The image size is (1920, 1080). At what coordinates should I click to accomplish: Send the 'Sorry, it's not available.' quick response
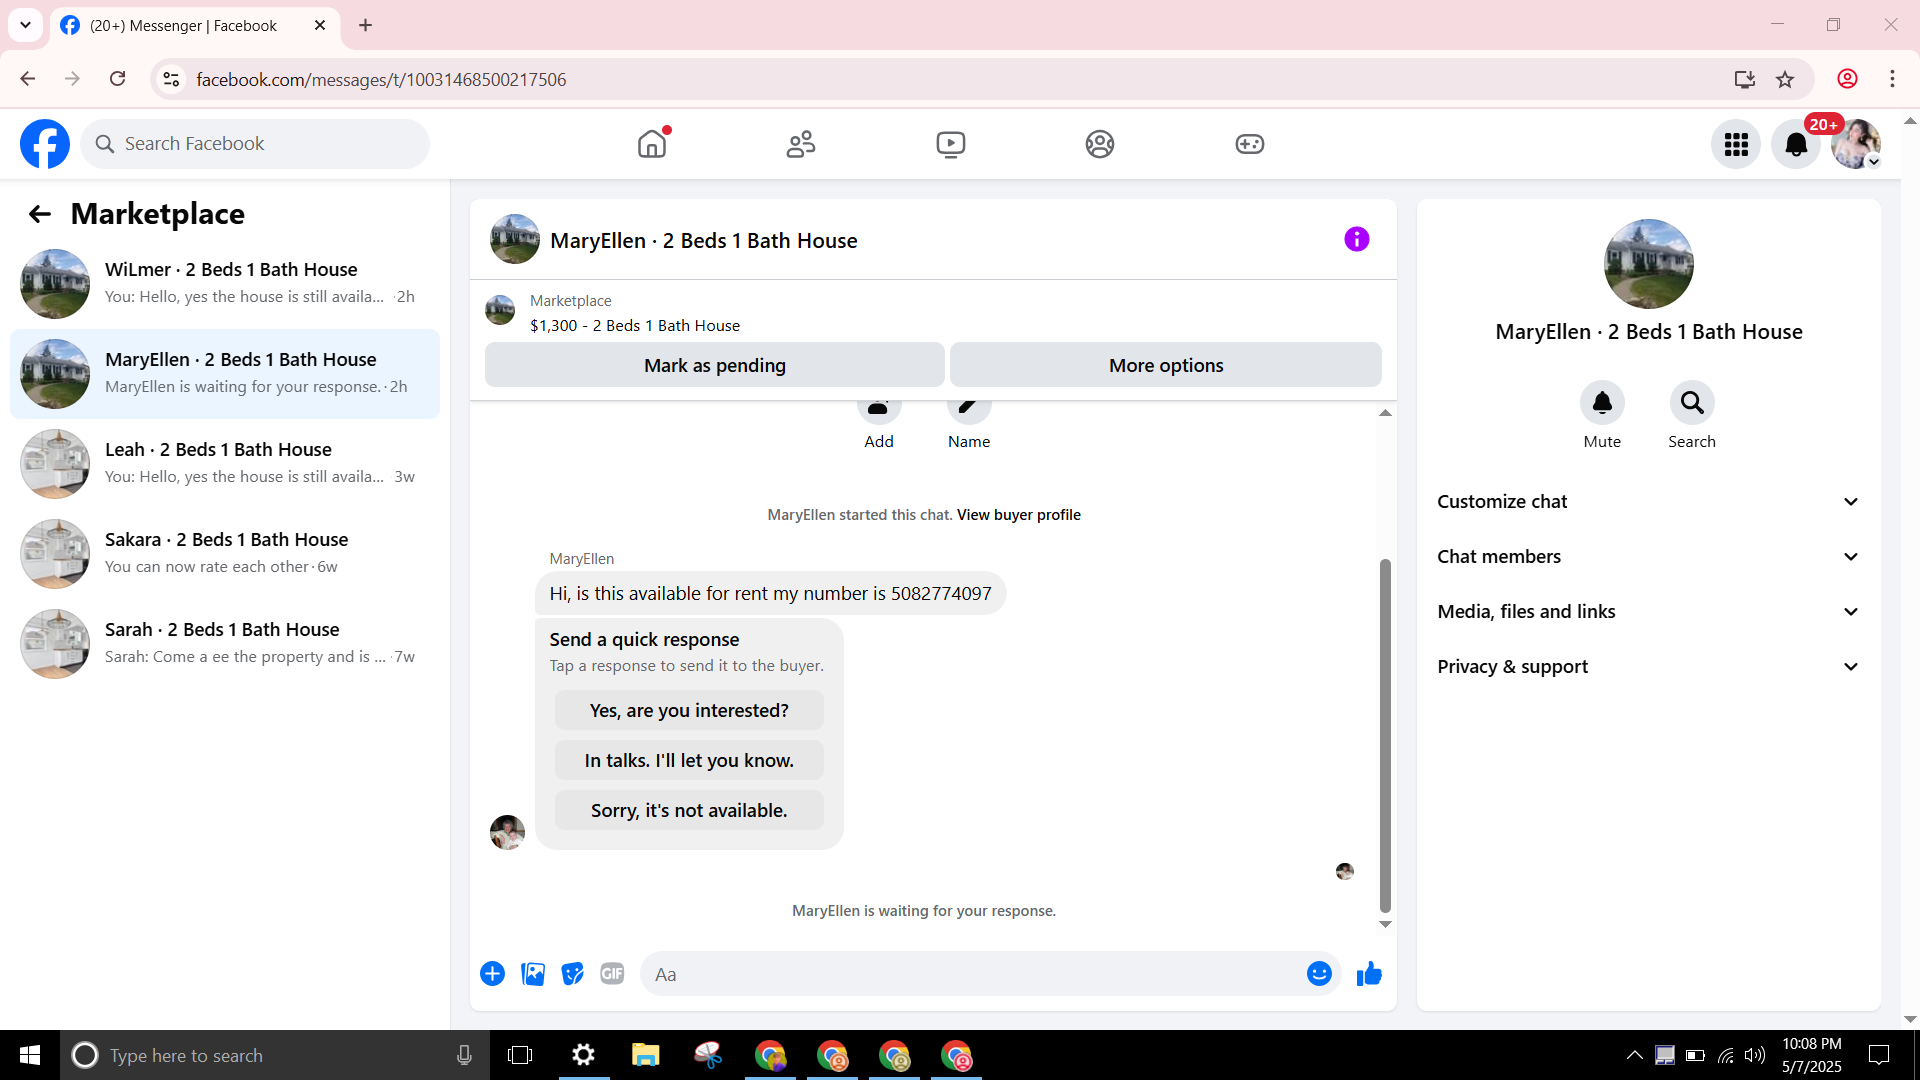[x=689, y=811]
